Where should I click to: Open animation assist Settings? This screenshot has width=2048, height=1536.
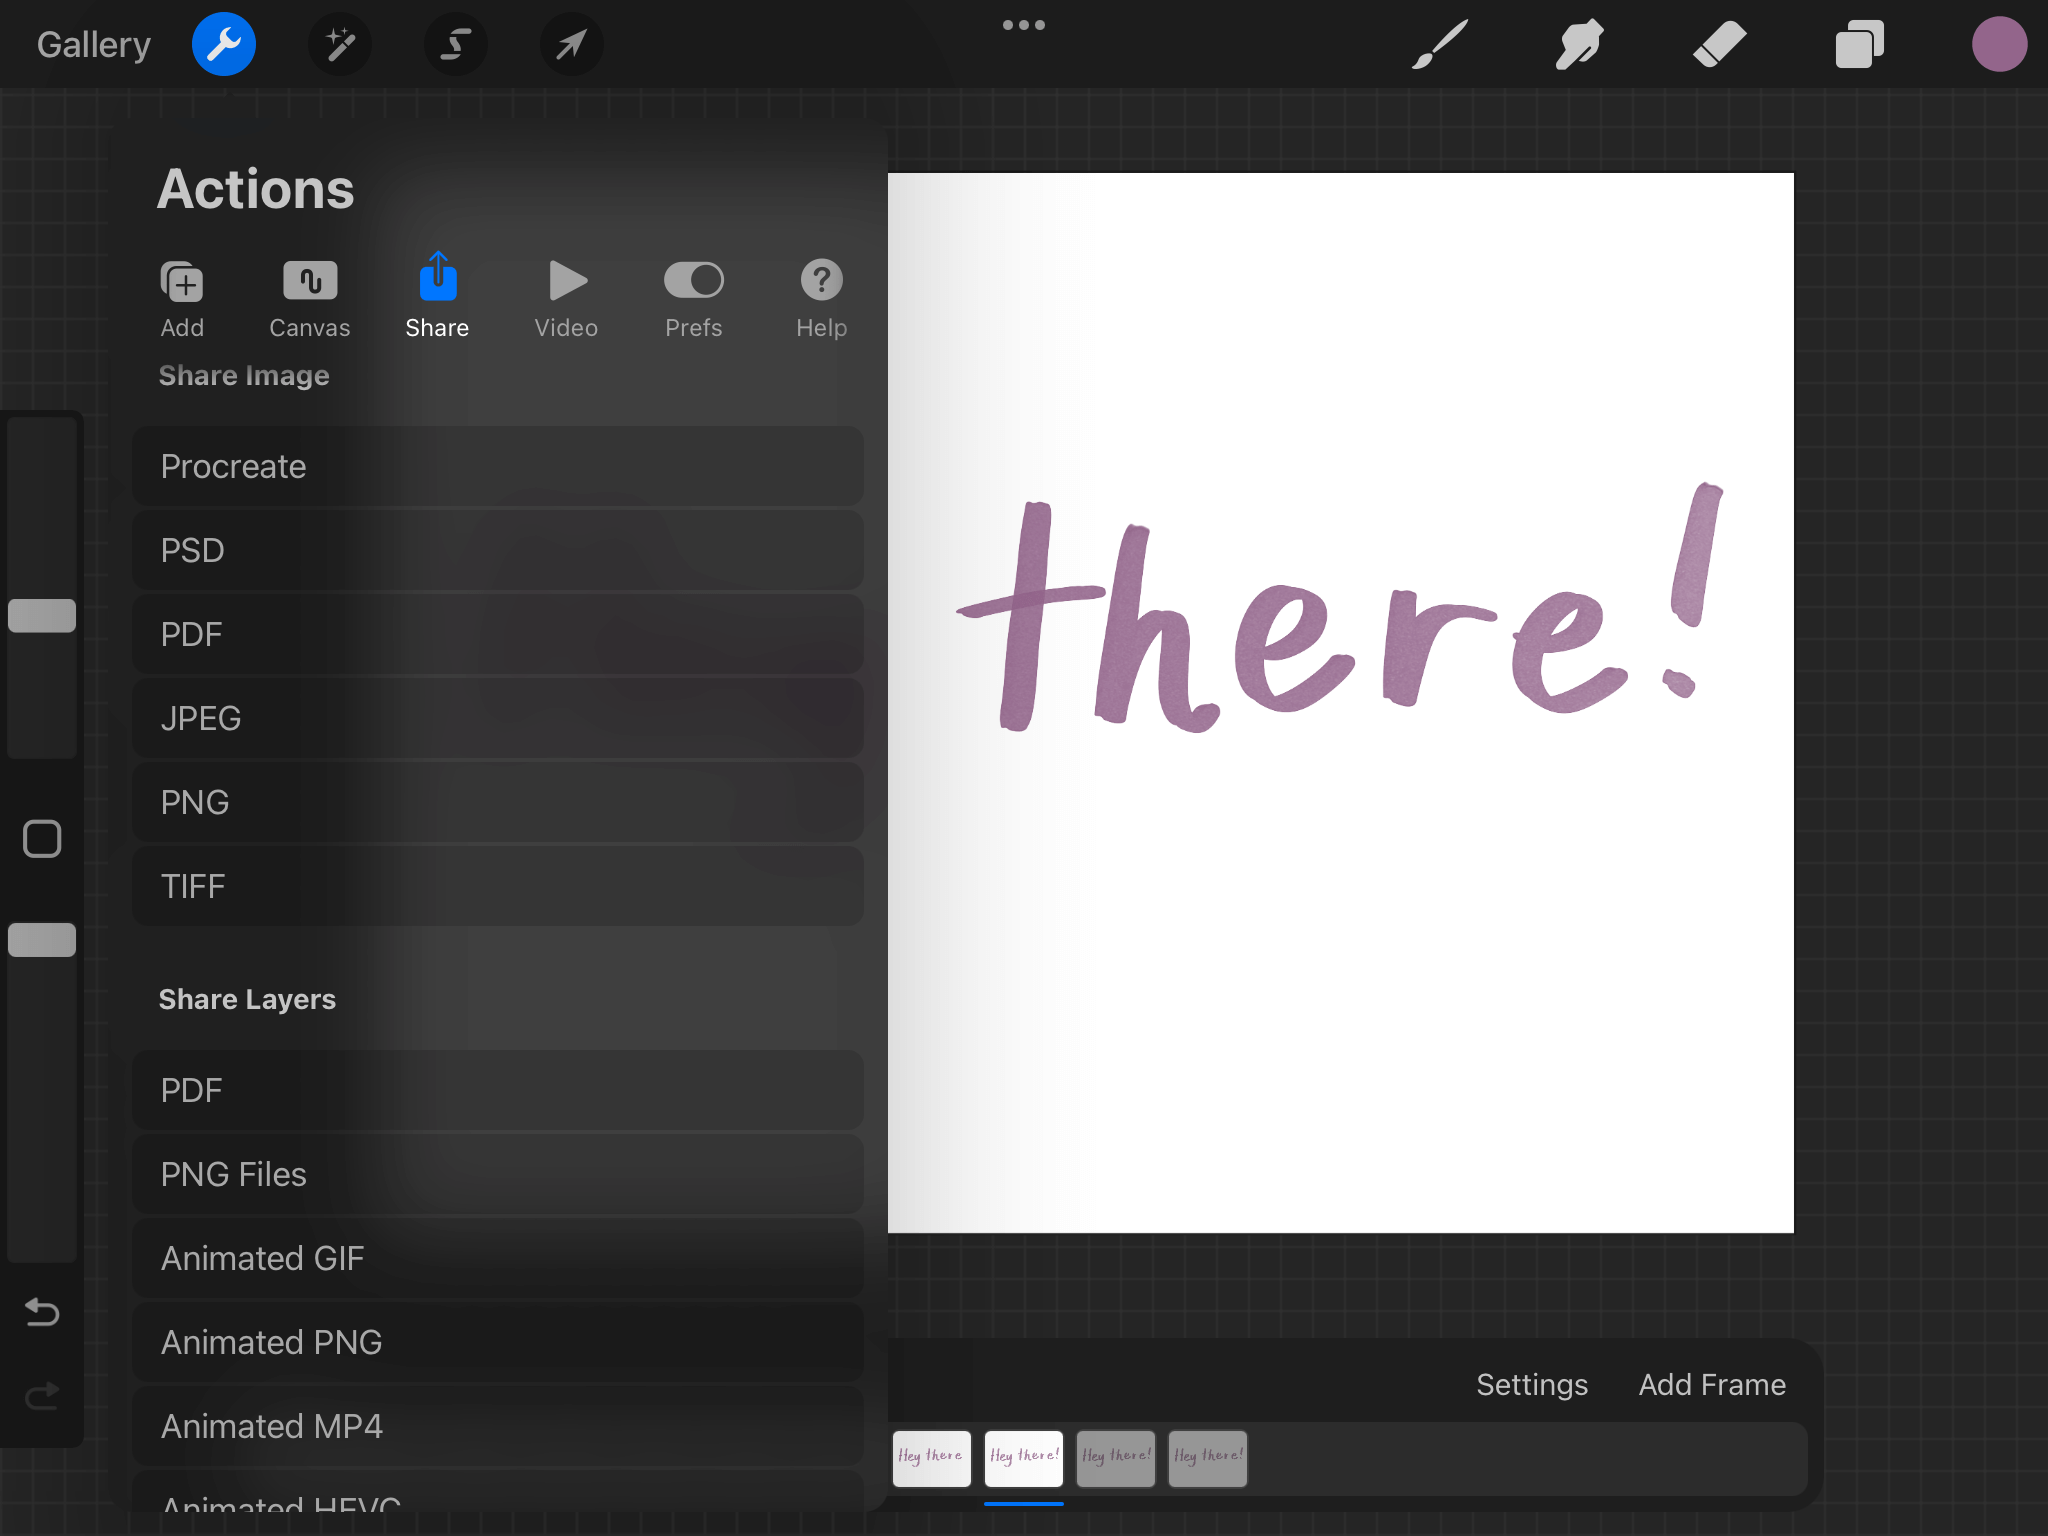click(1531, 1384)
